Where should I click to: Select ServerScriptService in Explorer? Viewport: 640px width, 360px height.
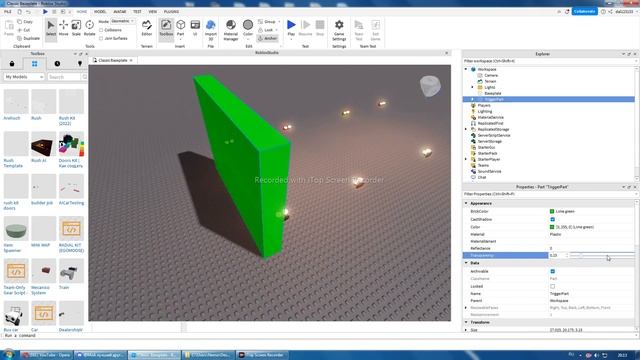(494, 136)
